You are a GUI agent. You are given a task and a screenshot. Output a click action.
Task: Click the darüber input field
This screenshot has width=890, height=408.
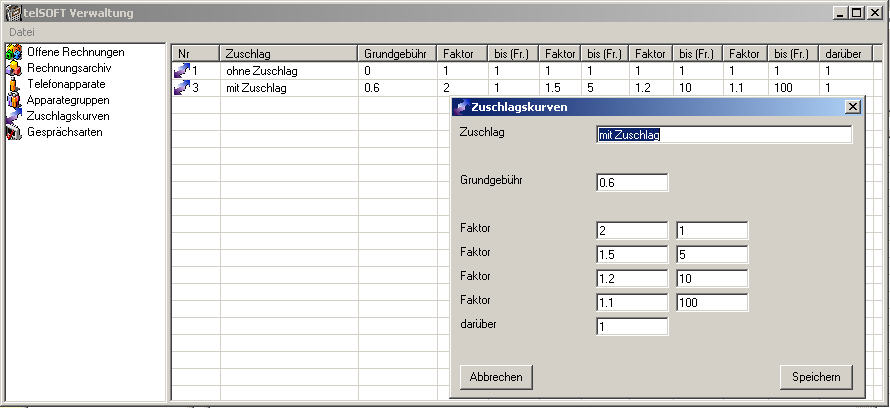point(632,326)
